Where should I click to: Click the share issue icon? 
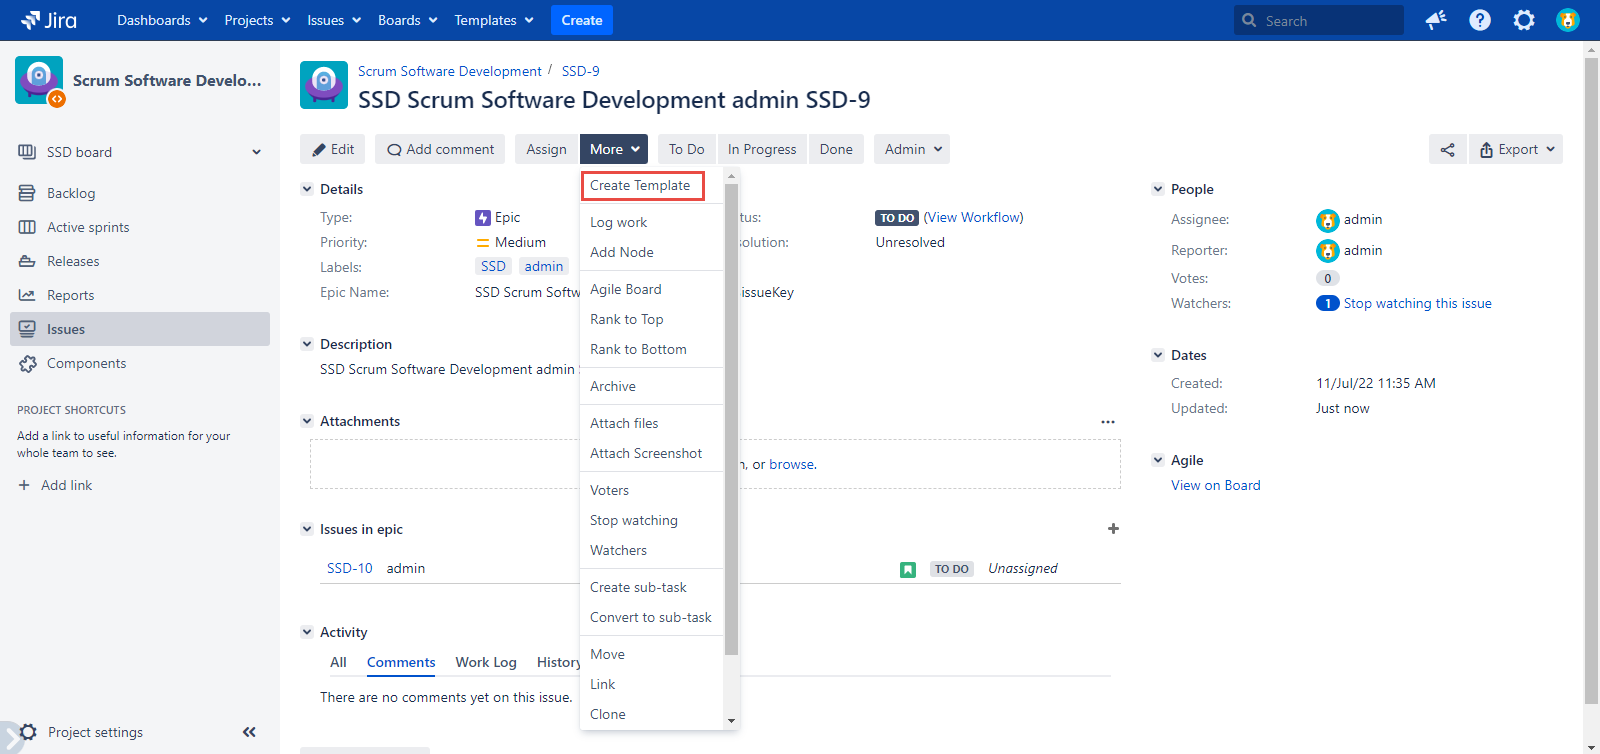1447,150
